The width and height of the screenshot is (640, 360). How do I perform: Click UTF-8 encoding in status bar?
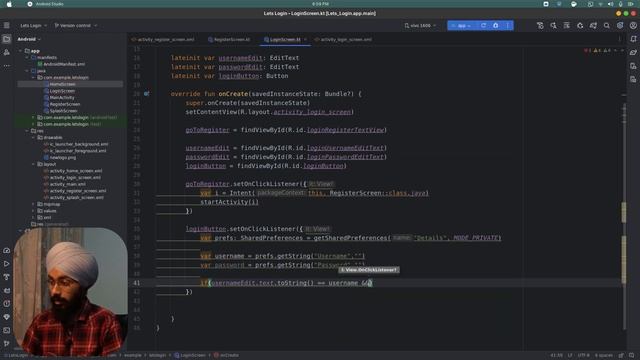pos(583,355)
